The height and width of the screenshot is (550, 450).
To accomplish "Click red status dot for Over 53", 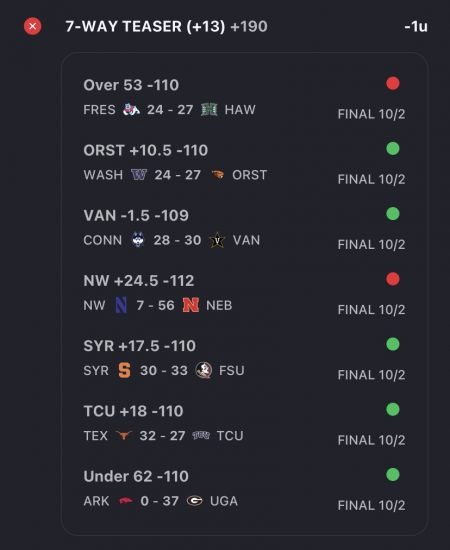I will pos(393,83).
